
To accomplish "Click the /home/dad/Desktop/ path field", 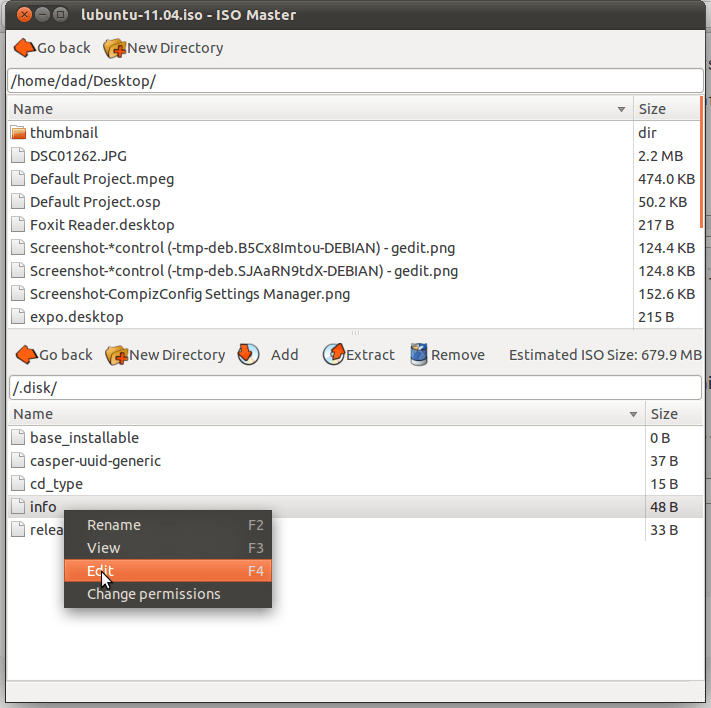I will click(x=355, y=81).
